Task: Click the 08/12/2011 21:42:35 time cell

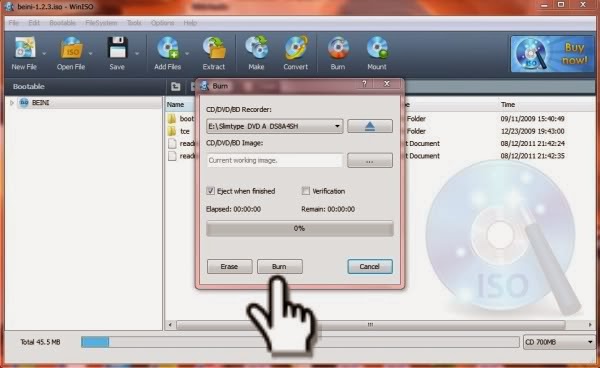Action: point(532,156)
